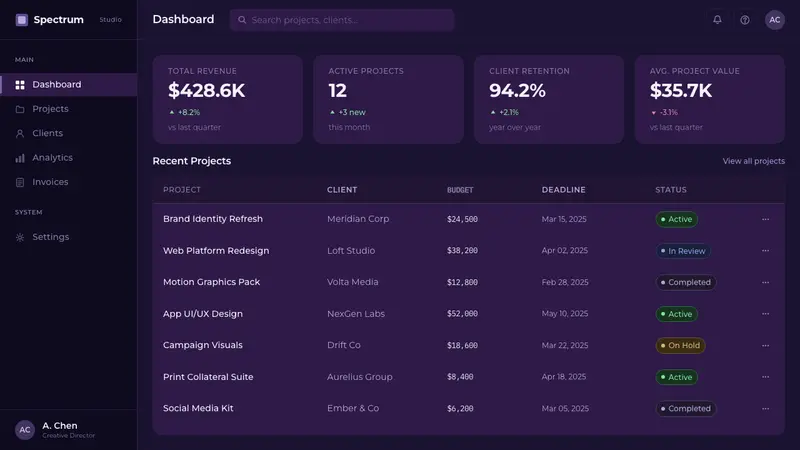Open Invoices in sidebar
The image size is (800, 450).
(x=68, y=182)
